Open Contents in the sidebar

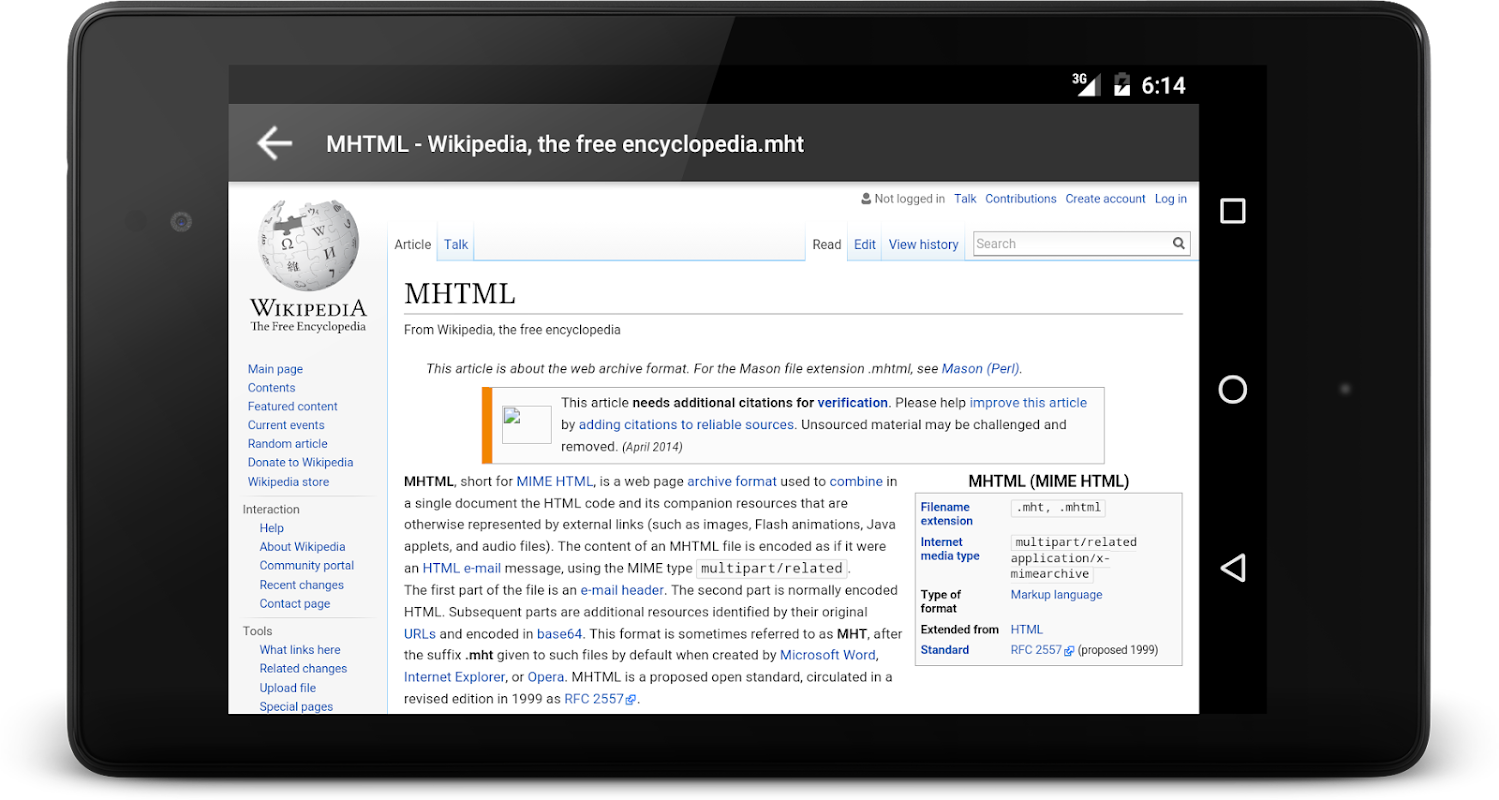point(272,388)
